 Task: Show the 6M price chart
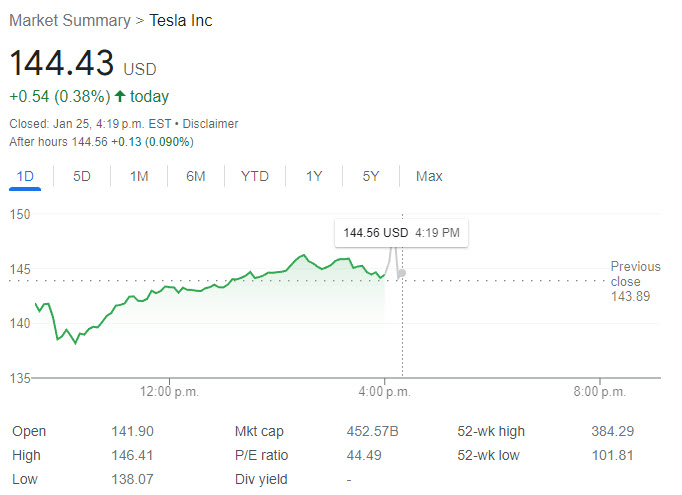(x=196, y=176)
